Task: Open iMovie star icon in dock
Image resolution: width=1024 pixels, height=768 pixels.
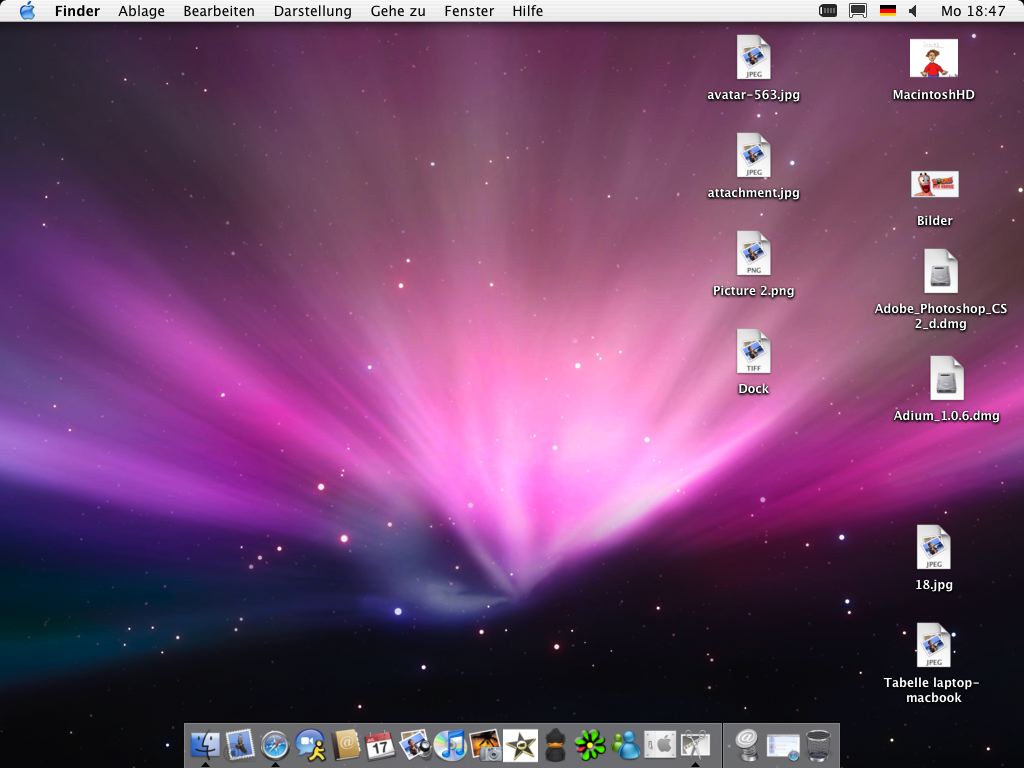Action: (520, 744)
